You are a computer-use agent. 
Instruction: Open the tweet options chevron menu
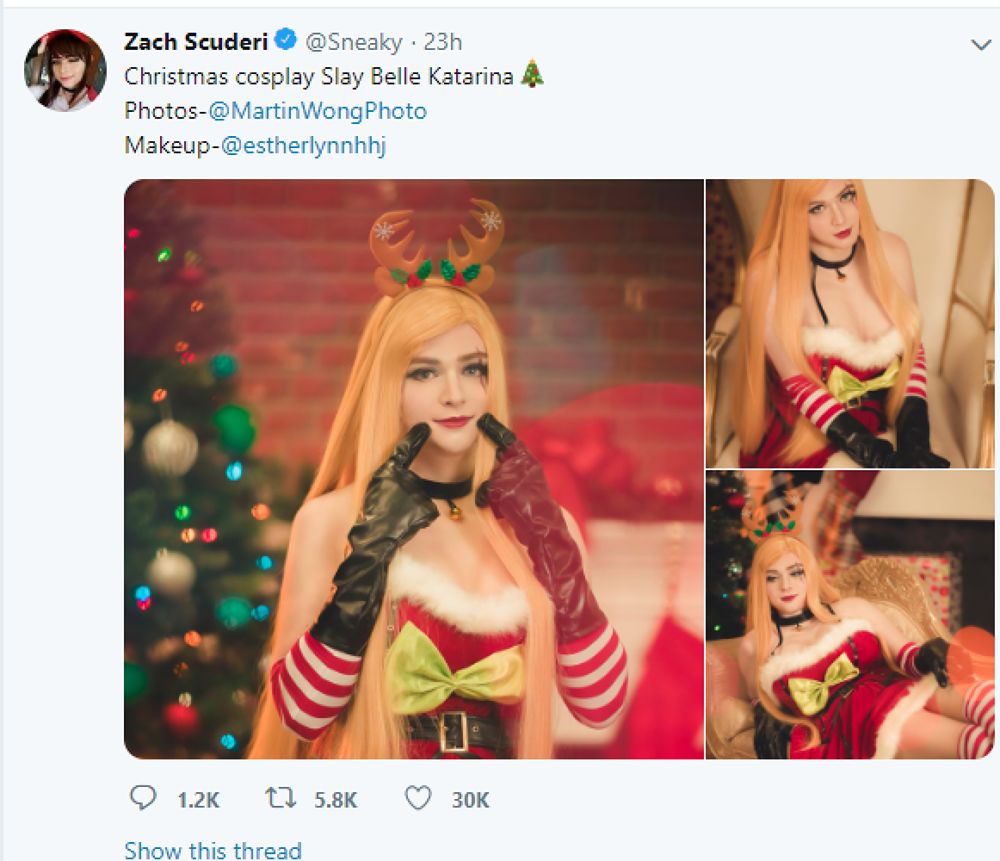pyautogui.click(x=979, y=44)
